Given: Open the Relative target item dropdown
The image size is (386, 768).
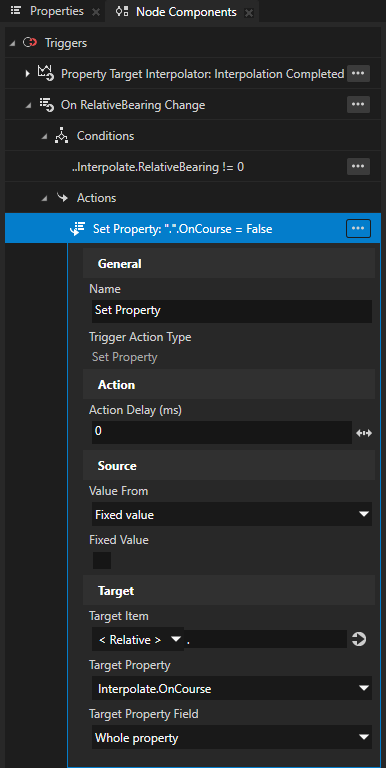Looking at the screenshot, I should [138, 639].
